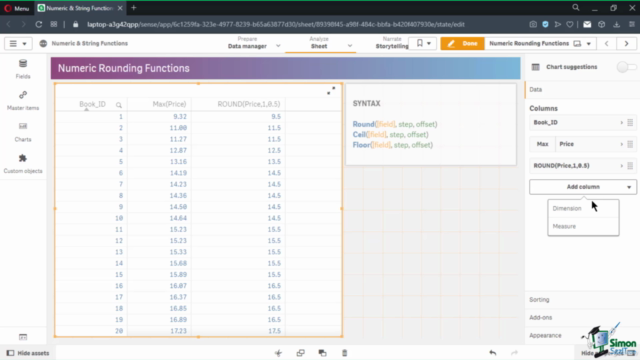
Task: Click Hide assets button
Action: click(28, 353)
